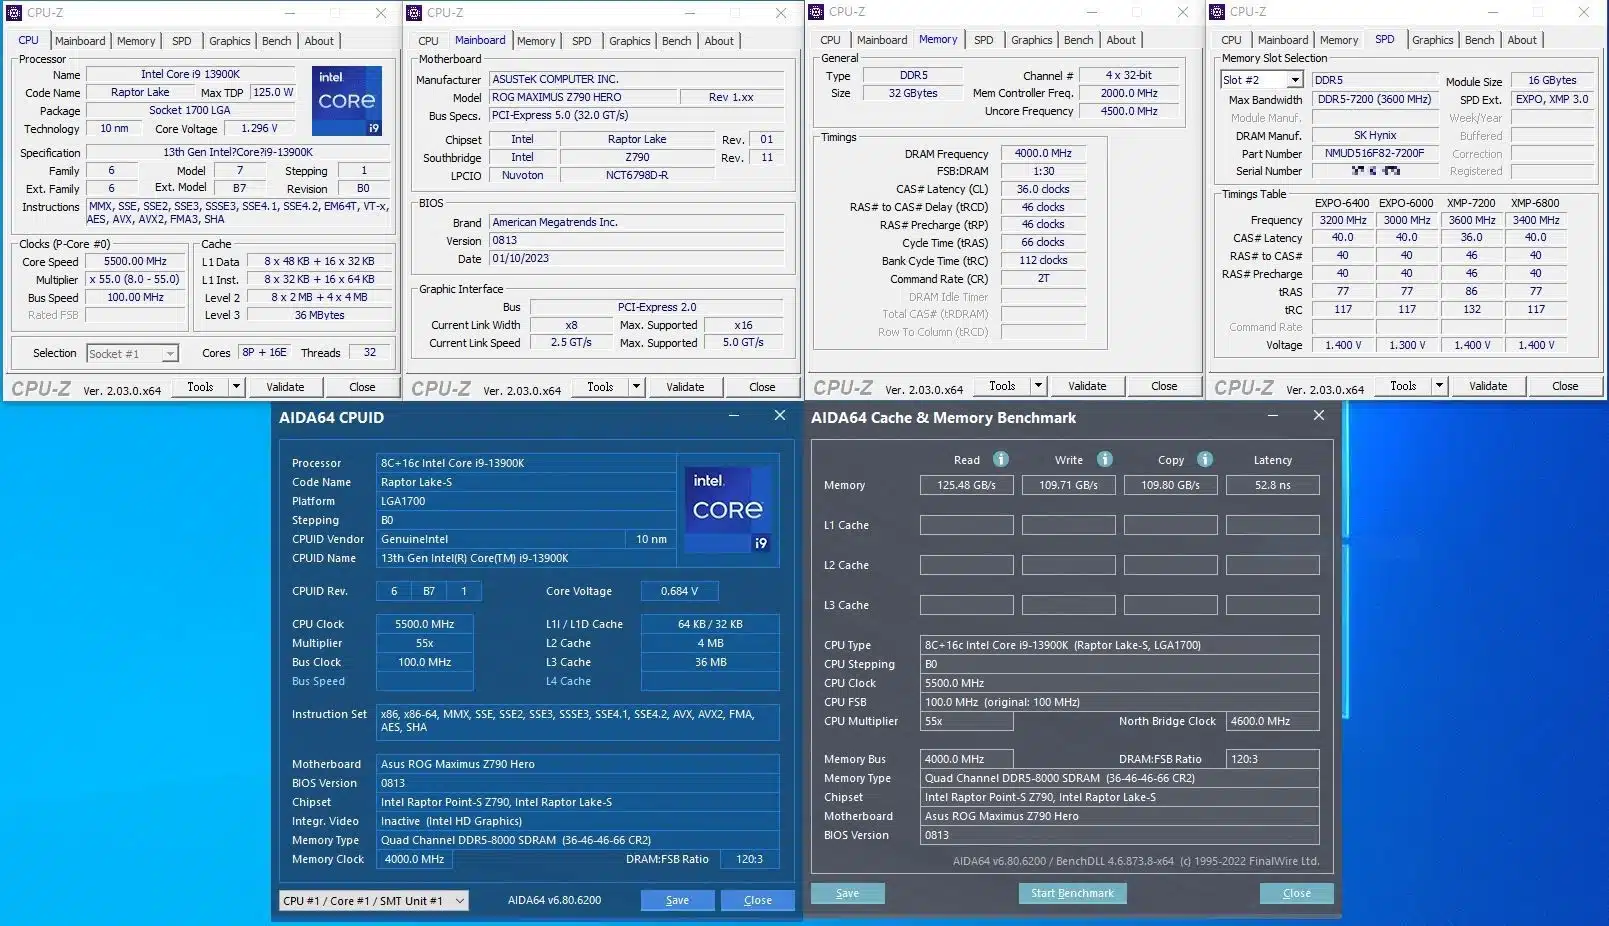This screenshot has height=926, width=1609.
Task: Click Core Voltage 0.684 V in AIDA64 CPUID
Action: (x=679, y=591)
